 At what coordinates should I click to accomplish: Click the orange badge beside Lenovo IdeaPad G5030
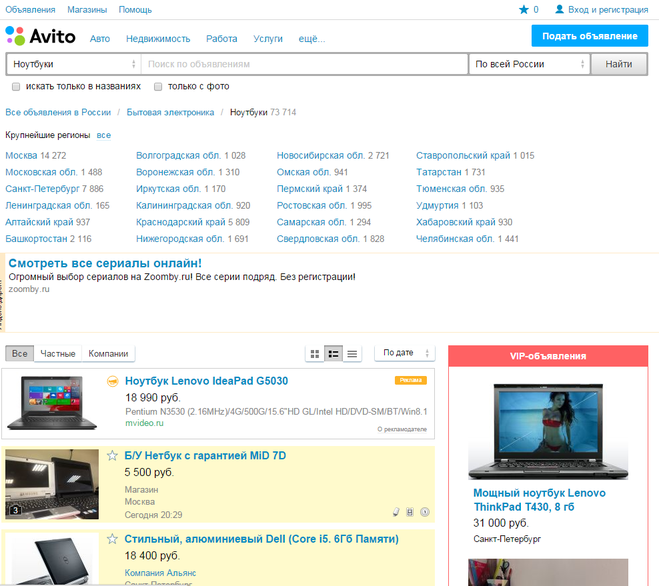(x=113, y=381)
